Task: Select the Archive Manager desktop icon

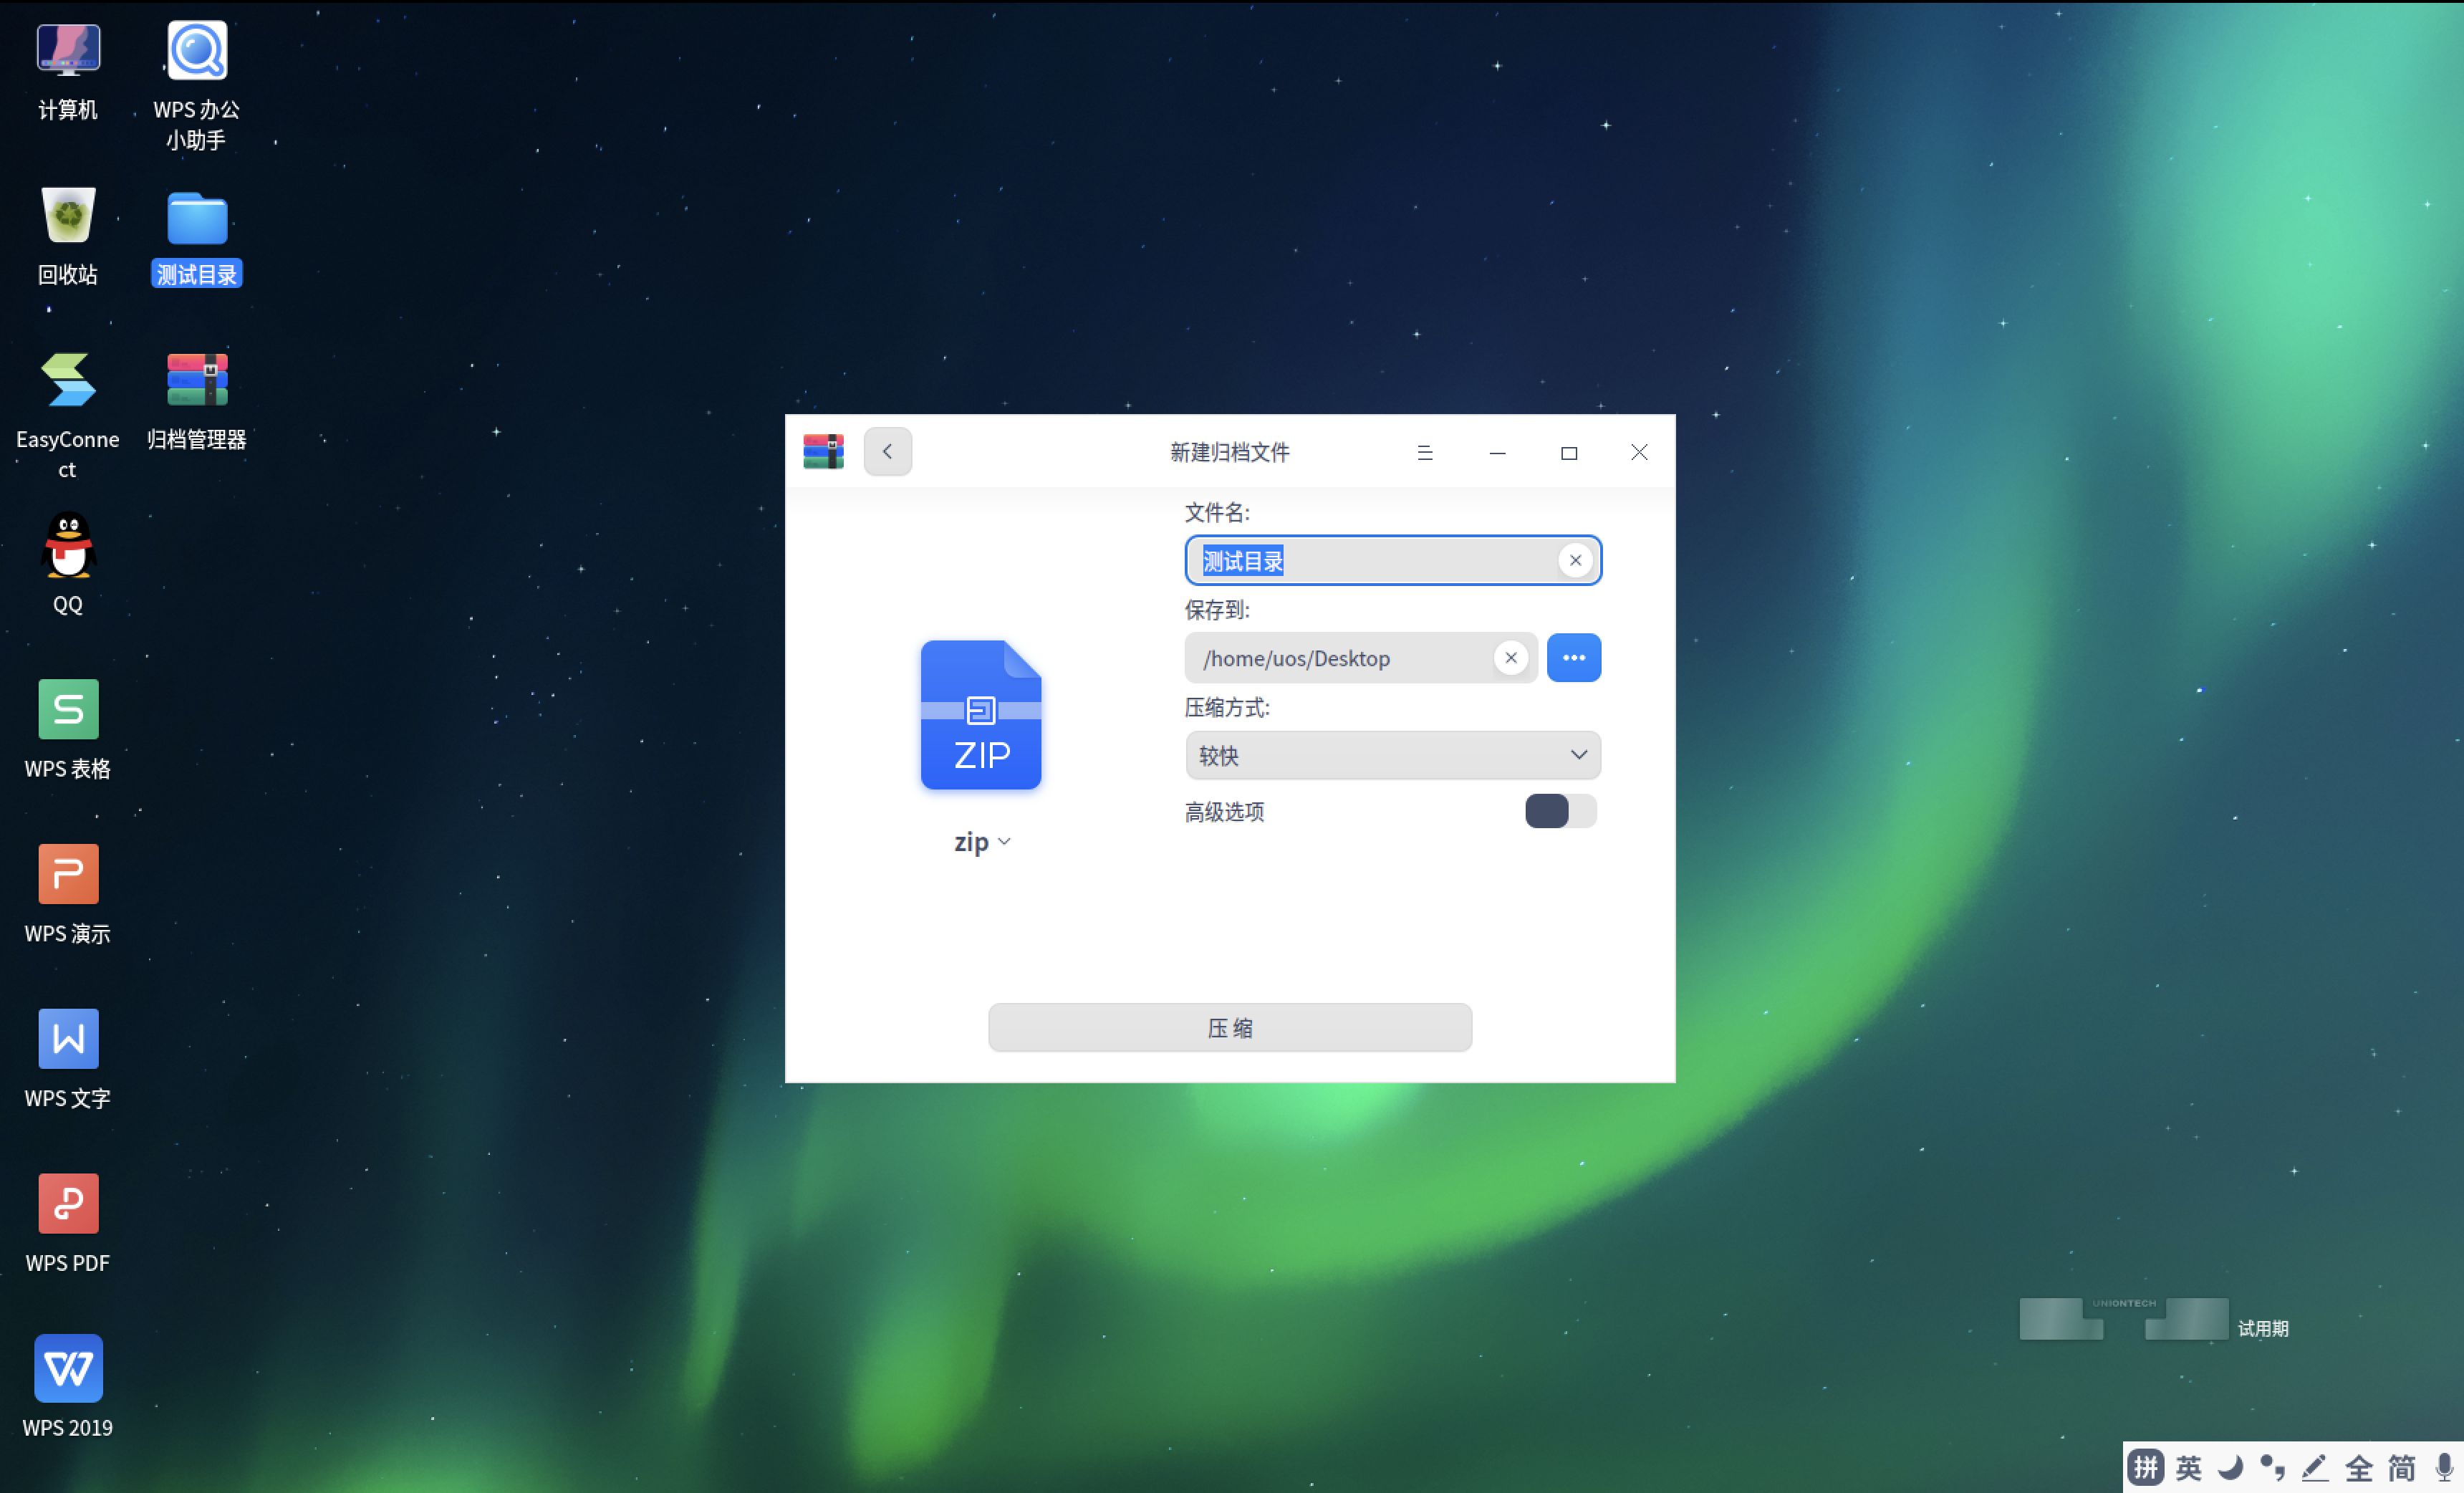Action: (197, 381)
